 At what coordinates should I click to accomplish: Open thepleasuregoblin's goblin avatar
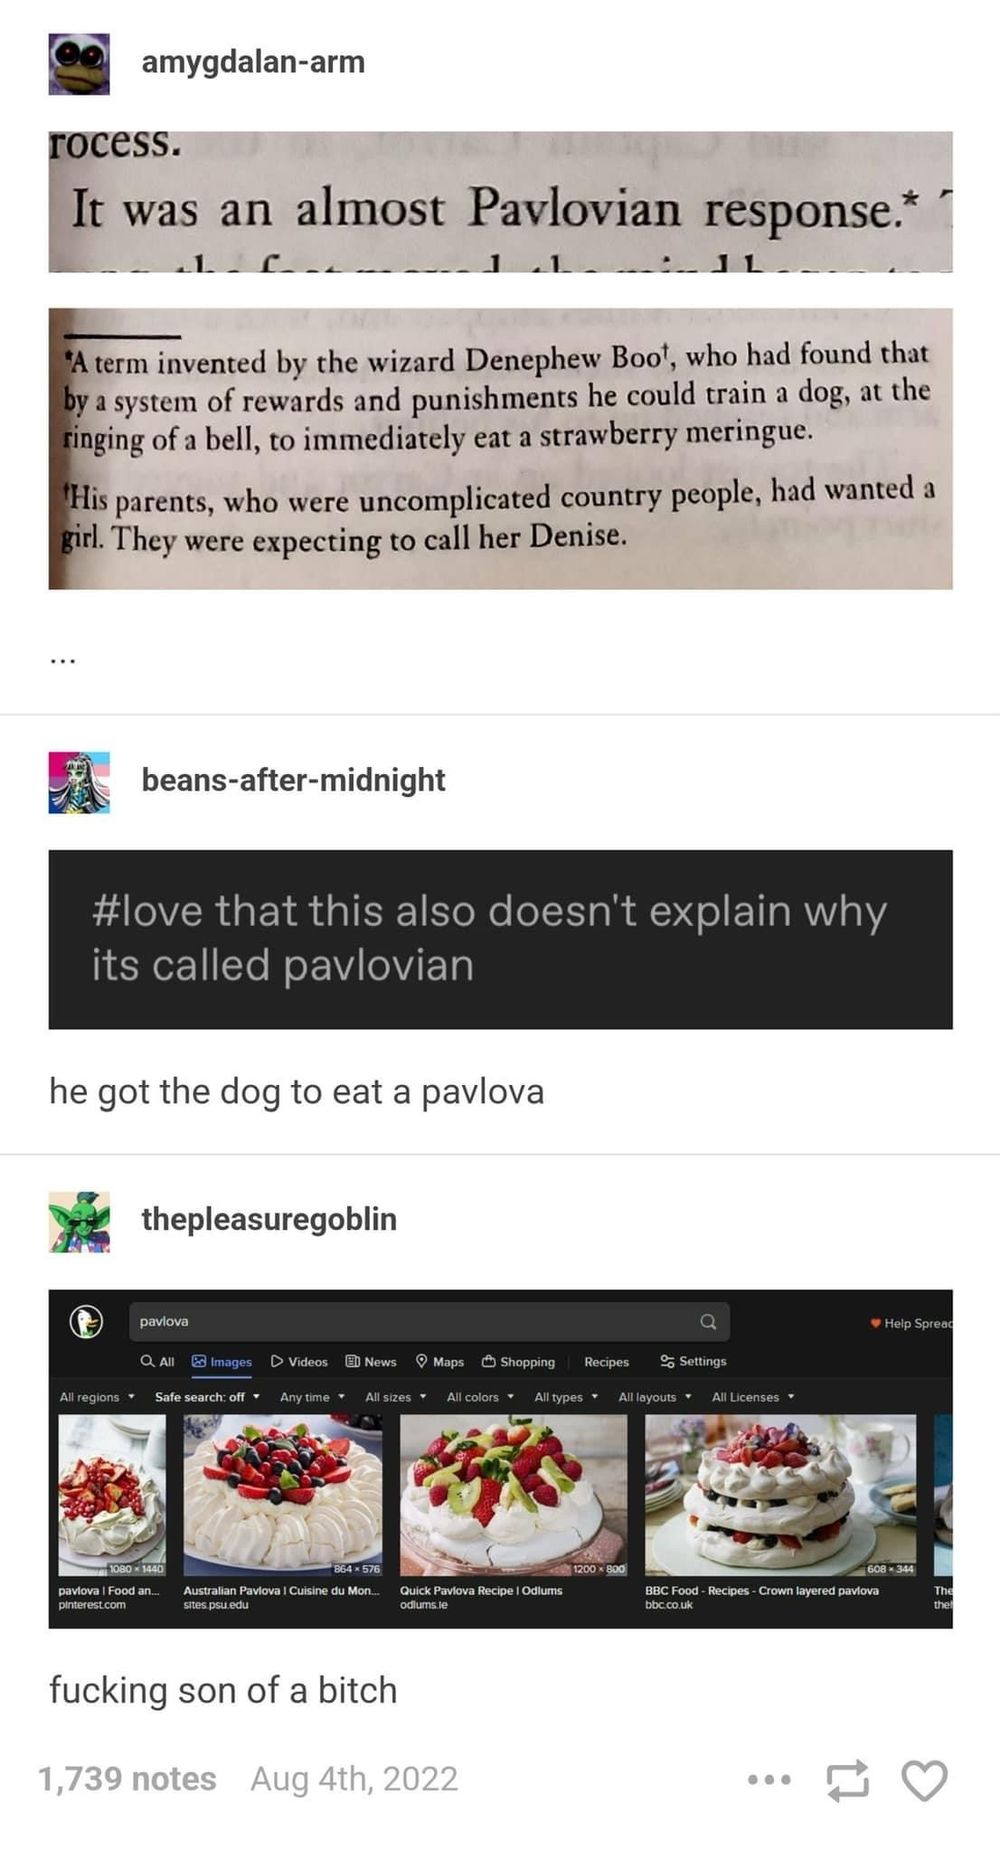tap(79, 1221)
